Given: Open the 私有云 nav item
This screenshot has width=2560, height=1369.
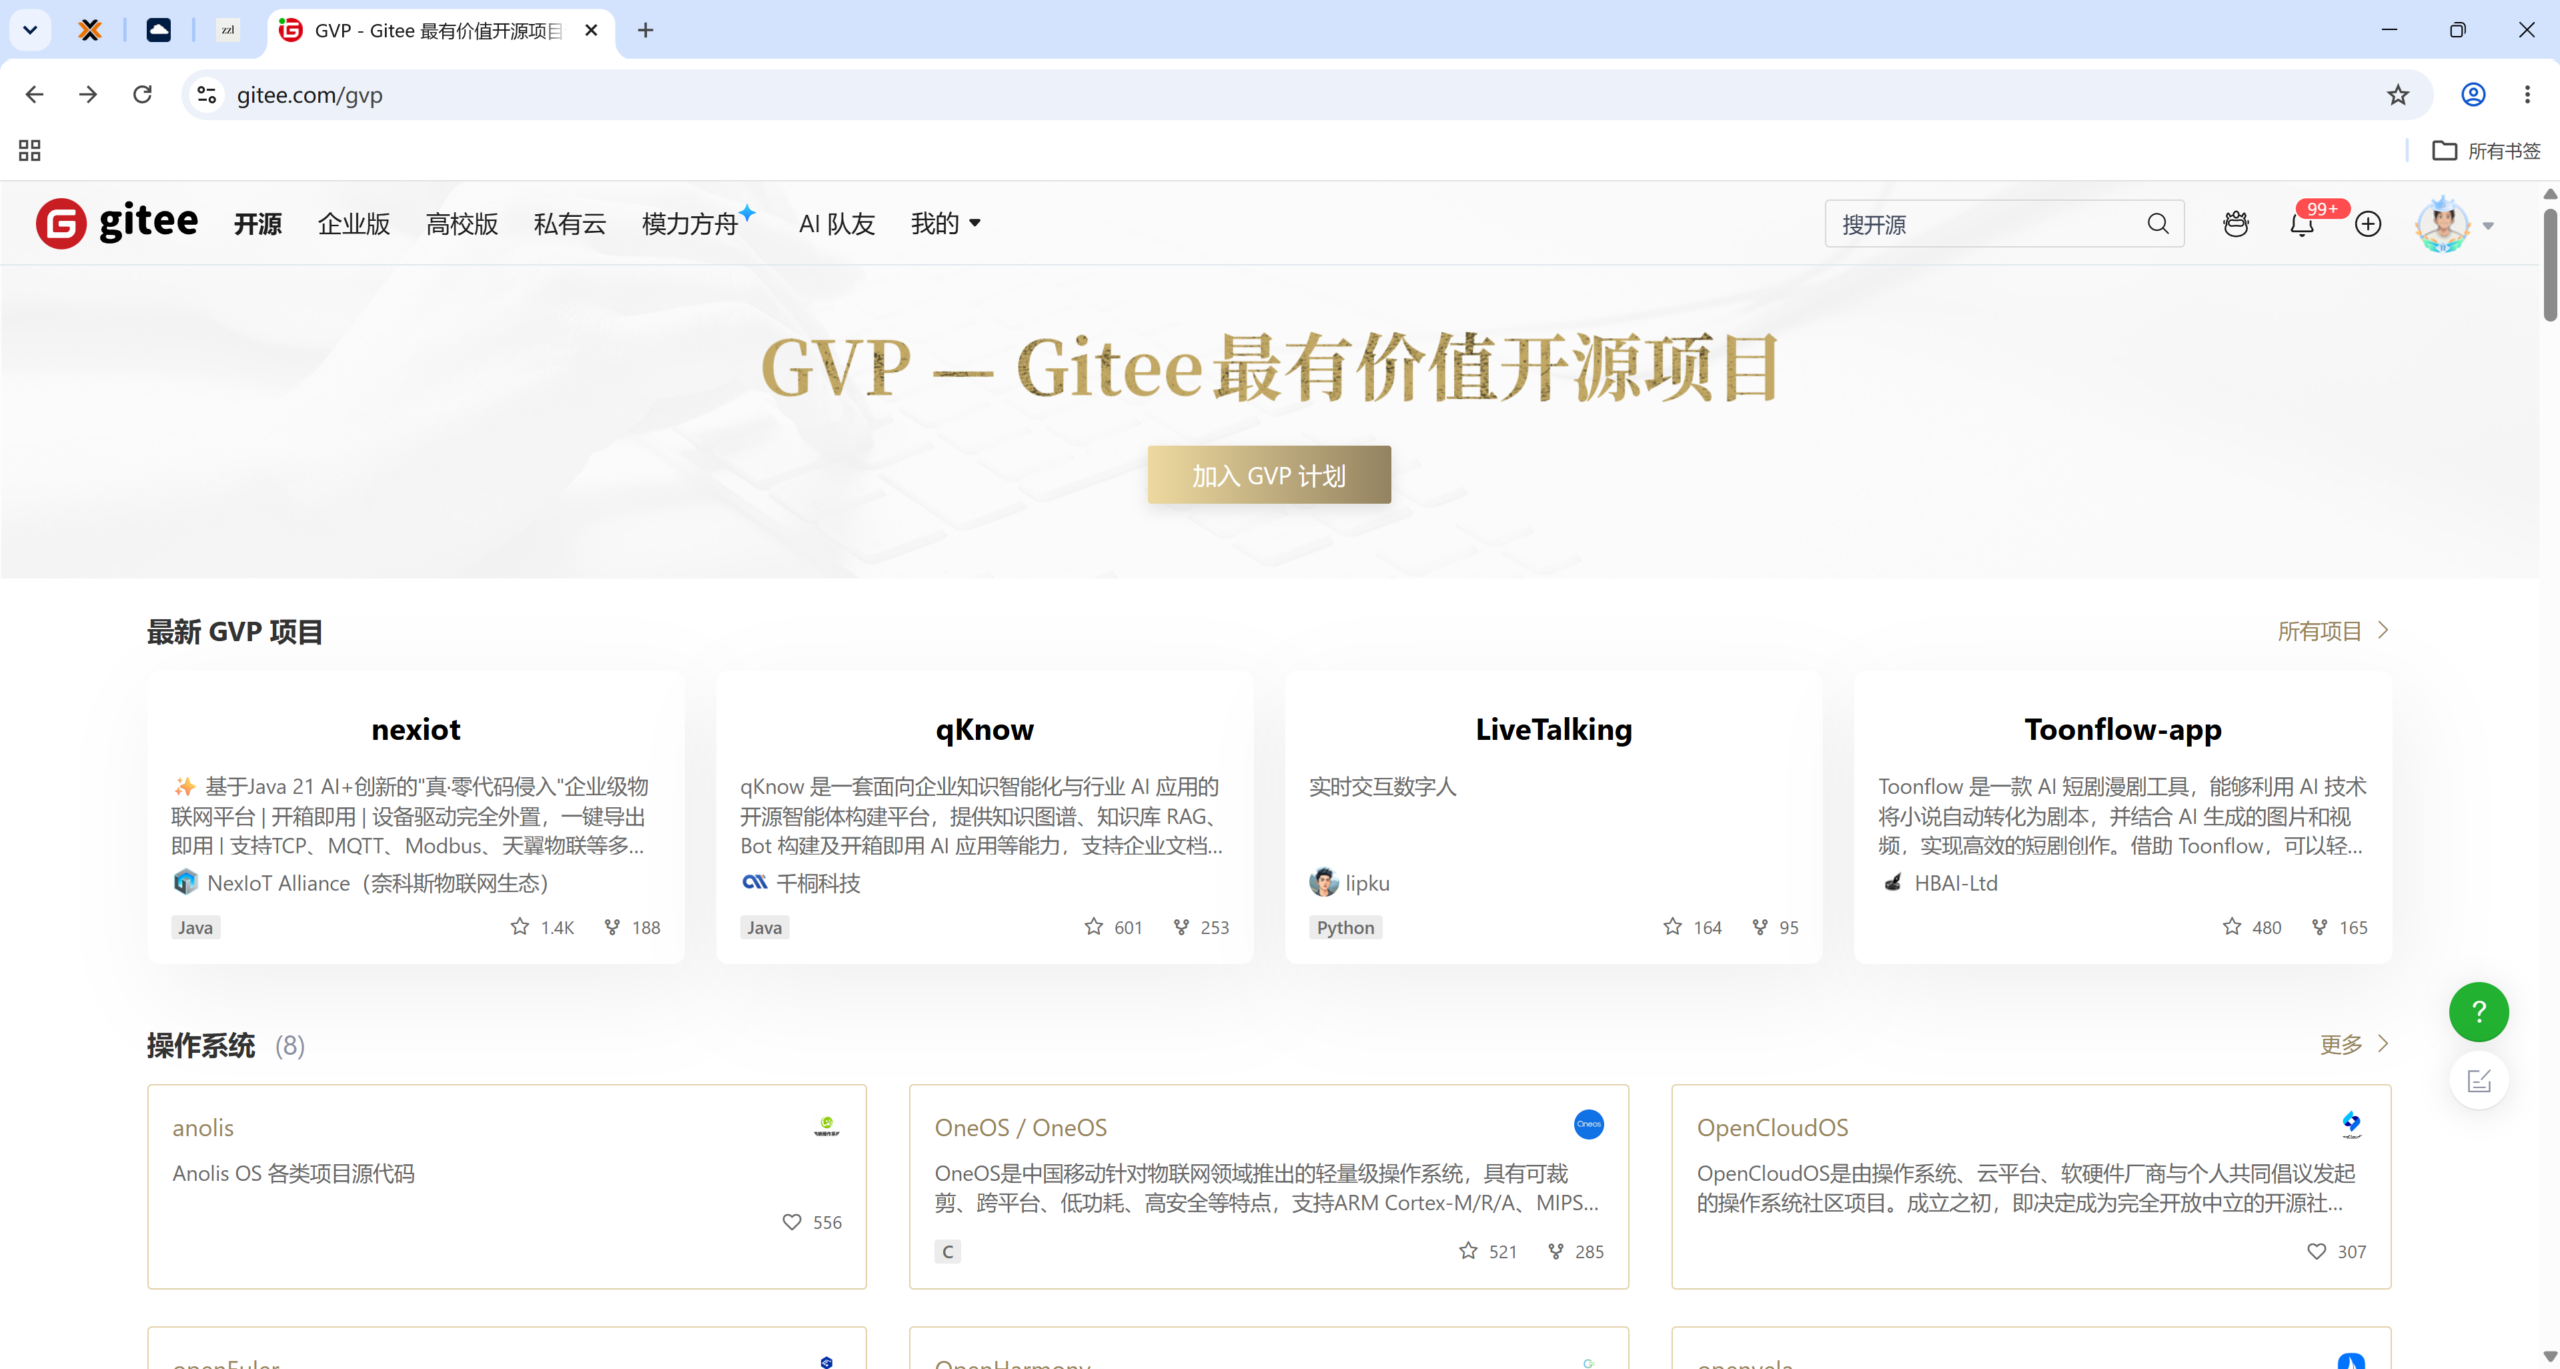Looking at the screenshot, I should pyautogui.click(x=570, y=224).
